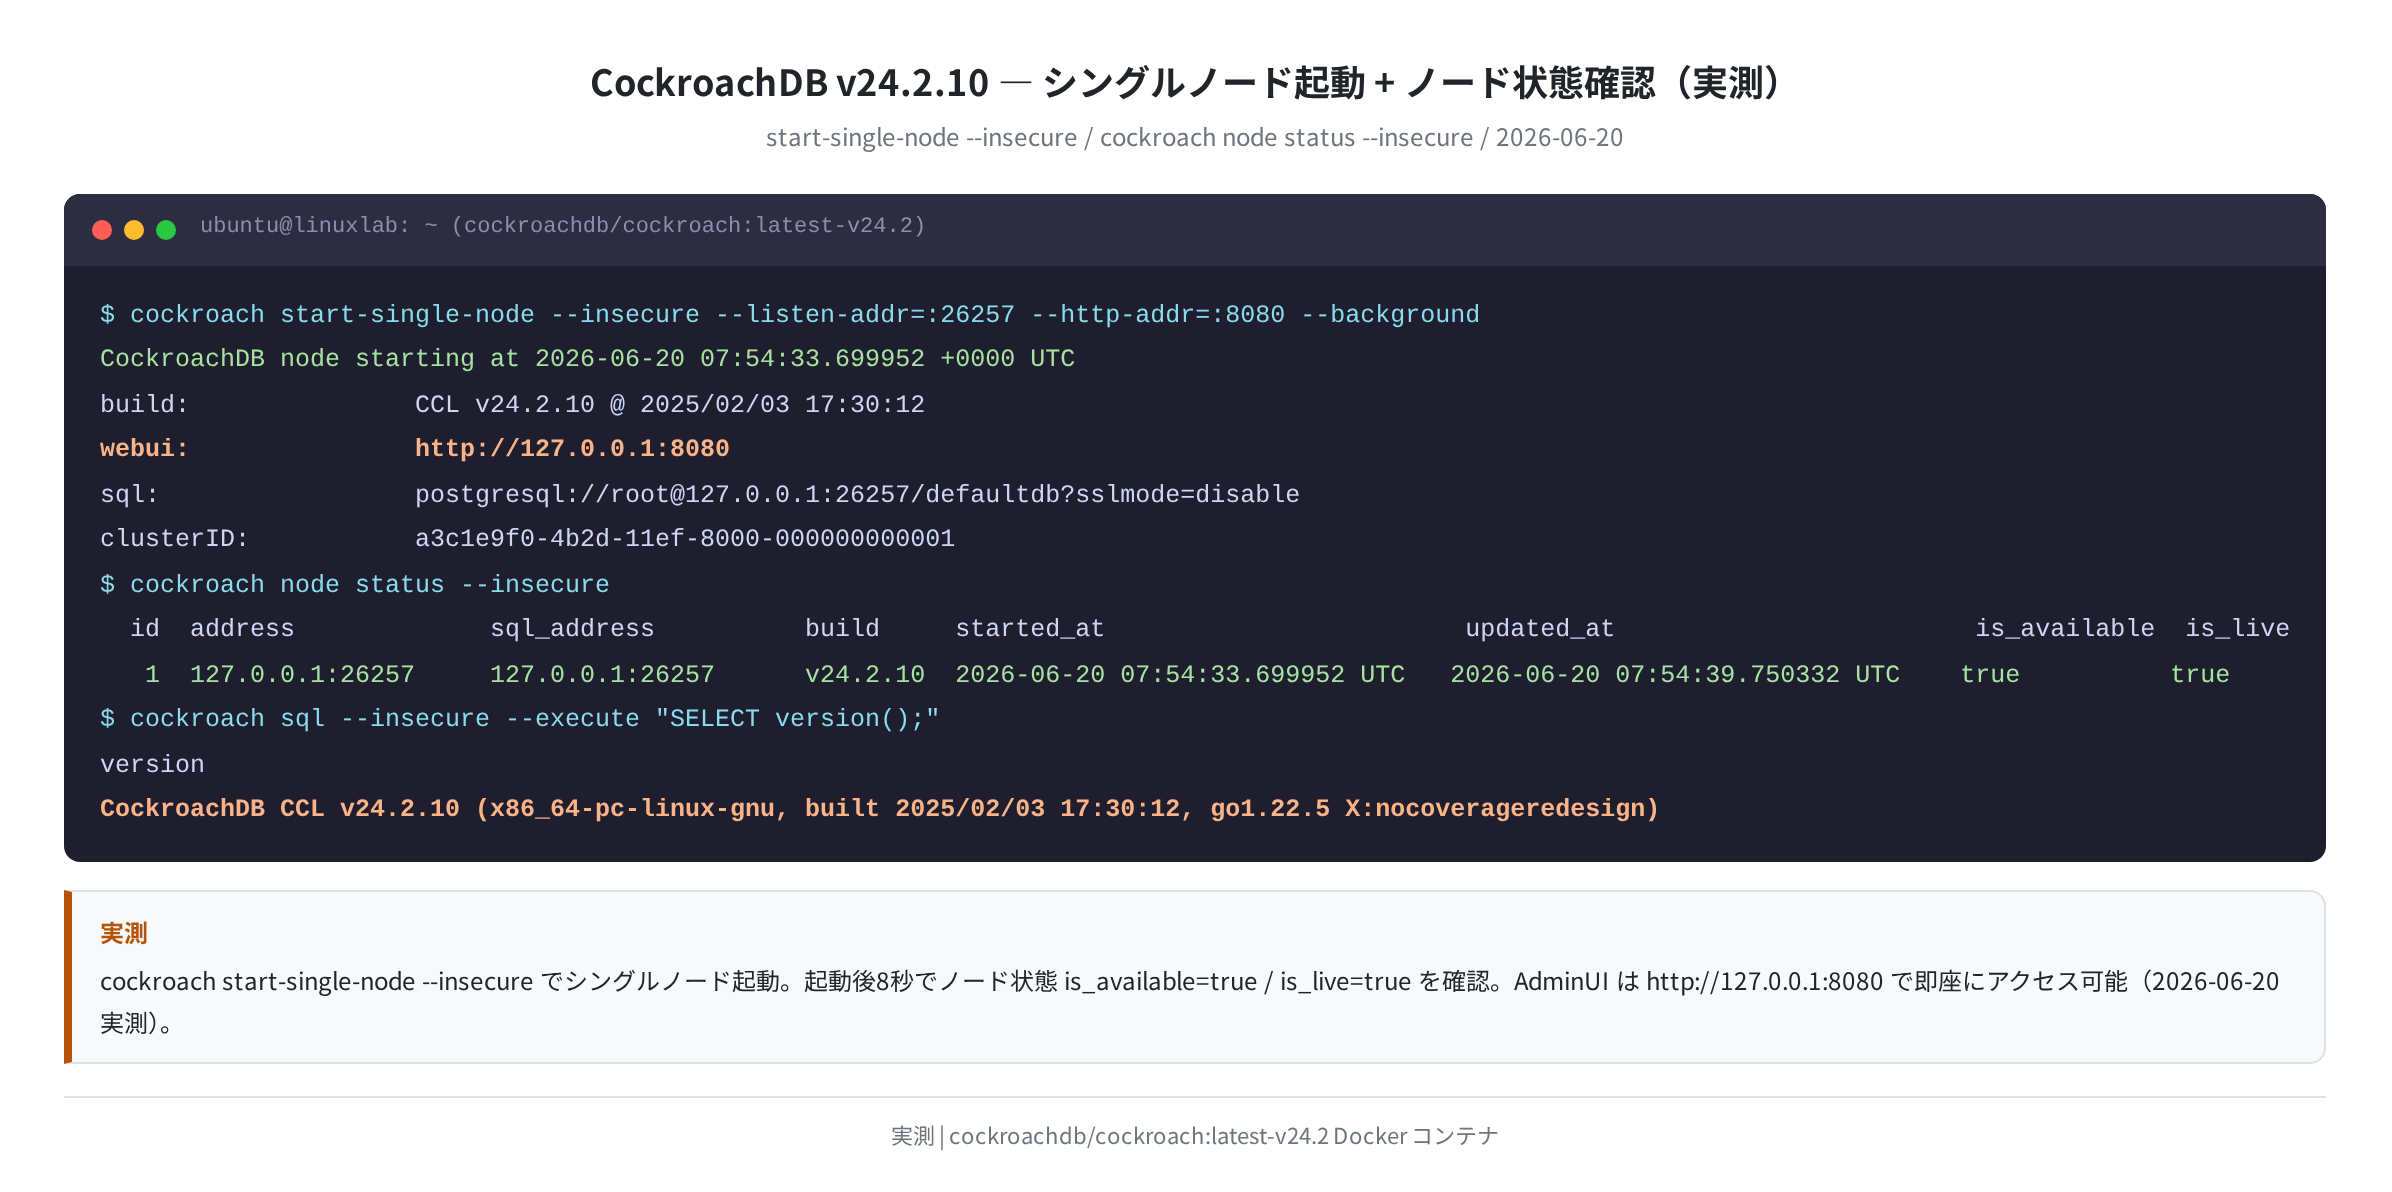This screenshot has width=2392, height=1192.
Task: Click the subtitle line with date 2026-06-20
Action: tap(1194, 137)
